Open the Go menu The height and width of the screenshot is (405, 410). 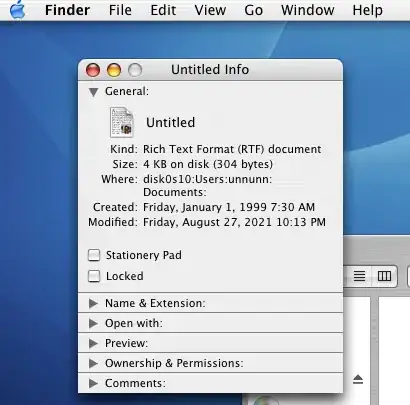[253, 10]
